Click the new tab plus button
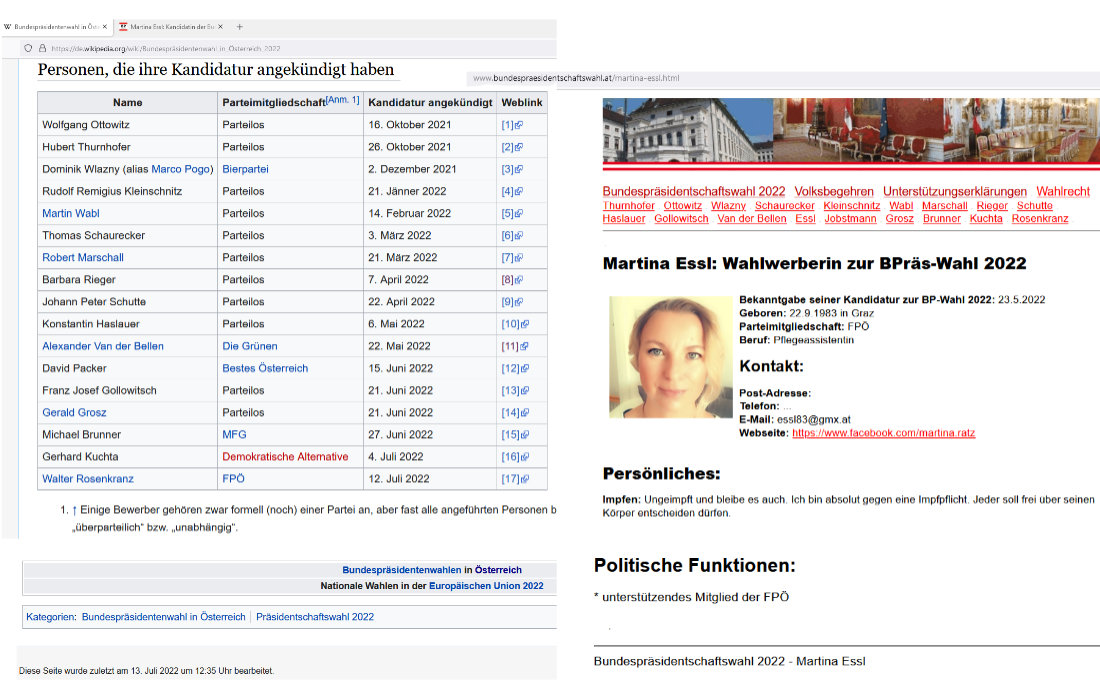The width and height of the screenshot is (1100, 696). pyautogui.click(x=240, y=26)
